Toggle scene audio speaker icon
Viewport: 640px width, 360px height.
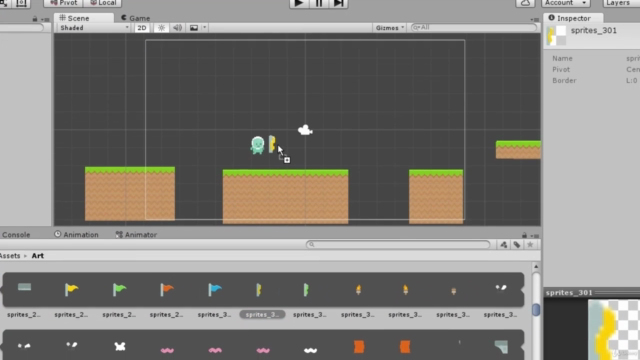(x=178, y=28)
